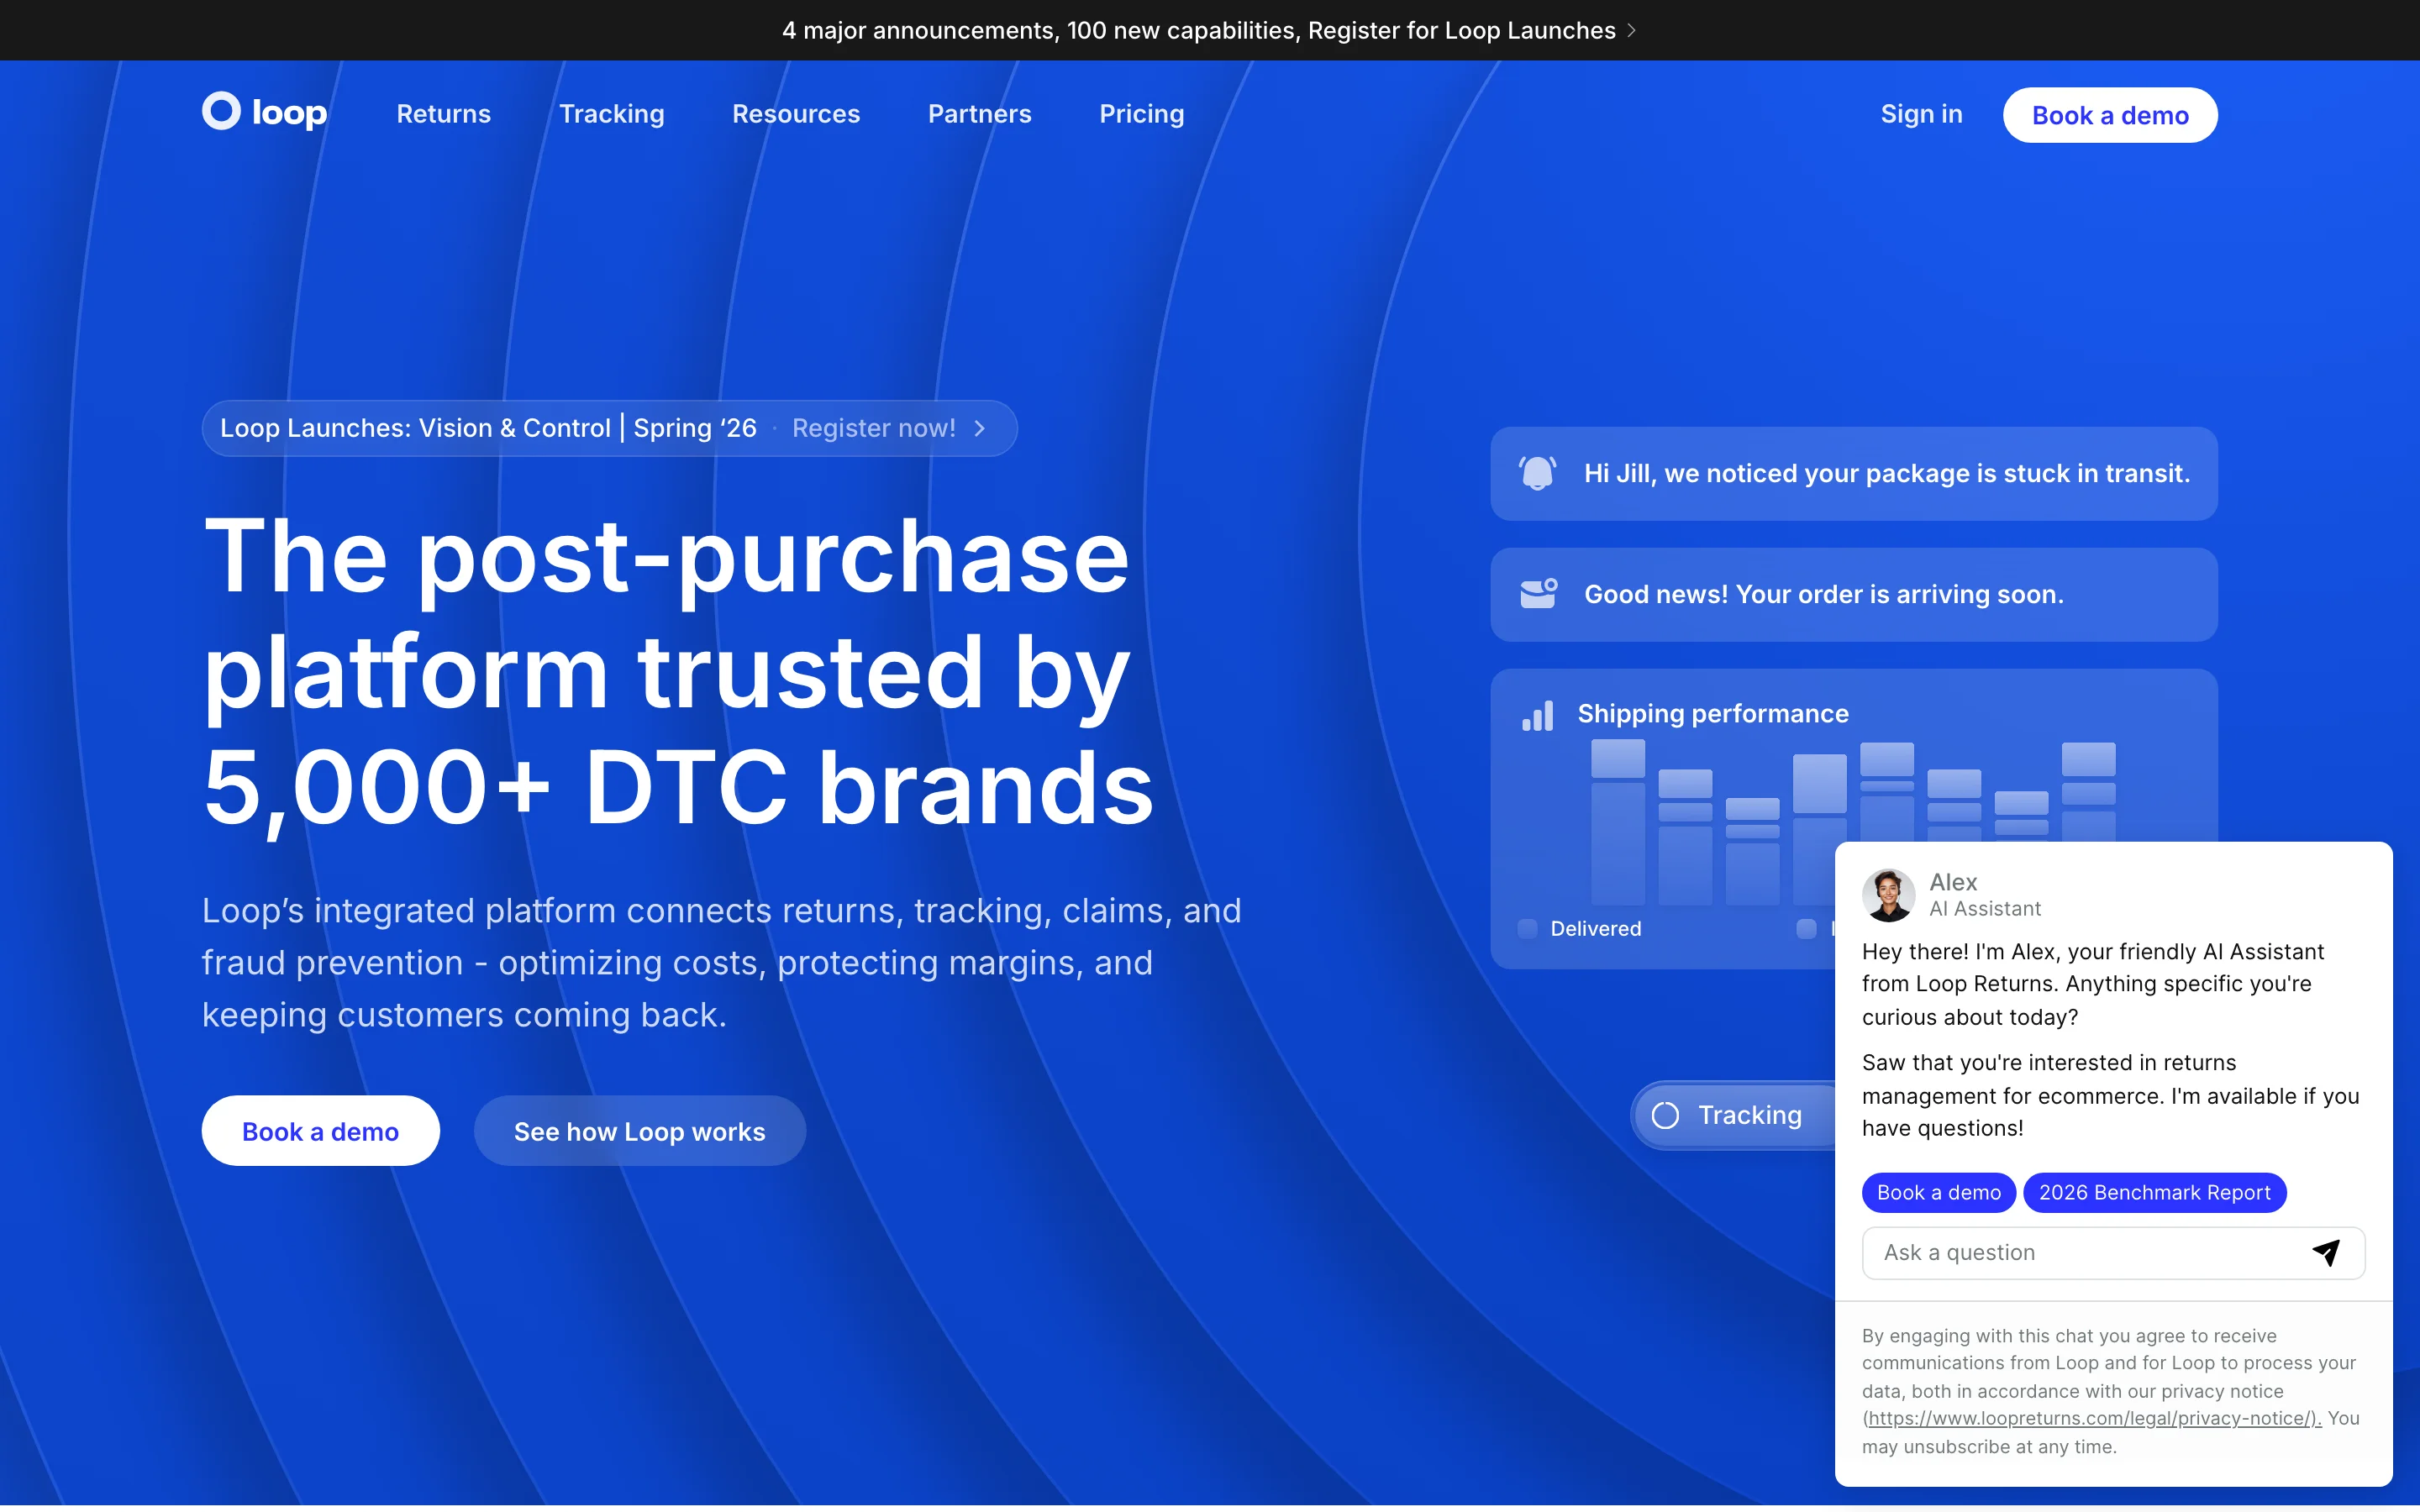This screenshot has width=2420, height=1512.
Task: Toggle the Delivered legend checkbox
Action: pyautogui.click(x=1527, y=928)
